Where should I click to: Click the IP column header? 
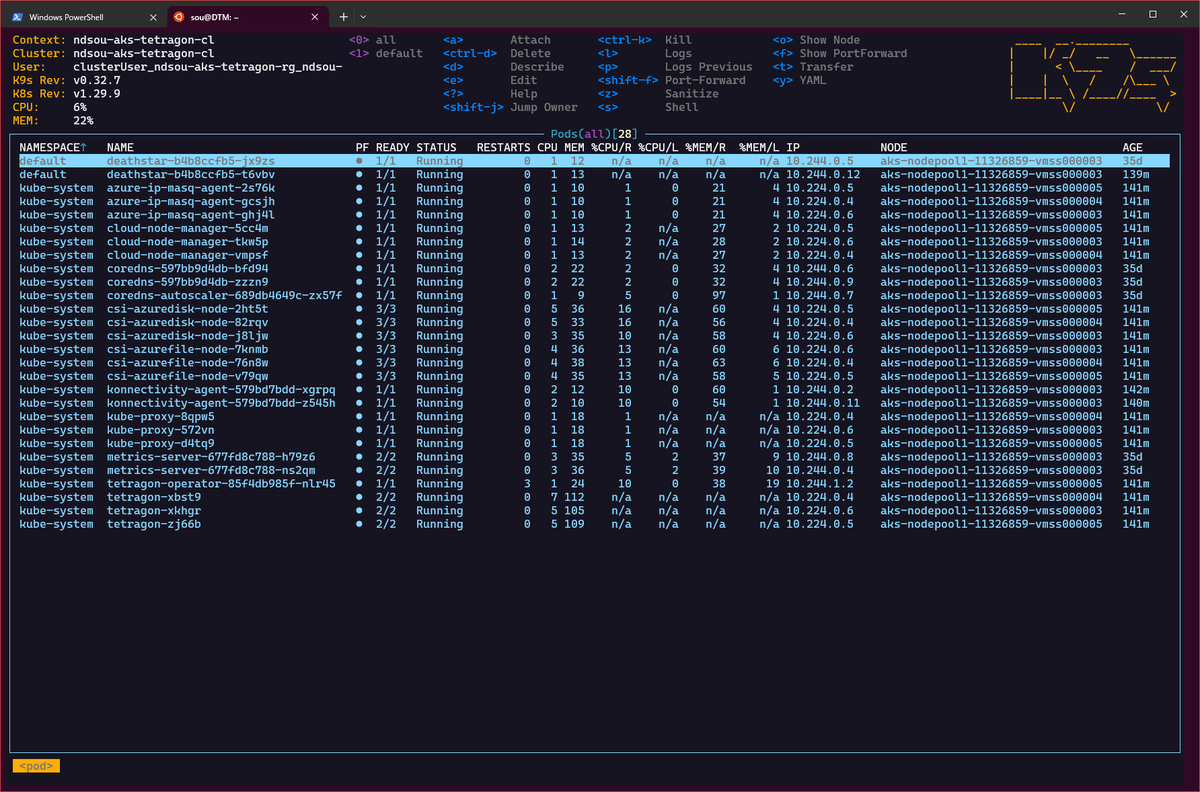click(x=792, y=147)
